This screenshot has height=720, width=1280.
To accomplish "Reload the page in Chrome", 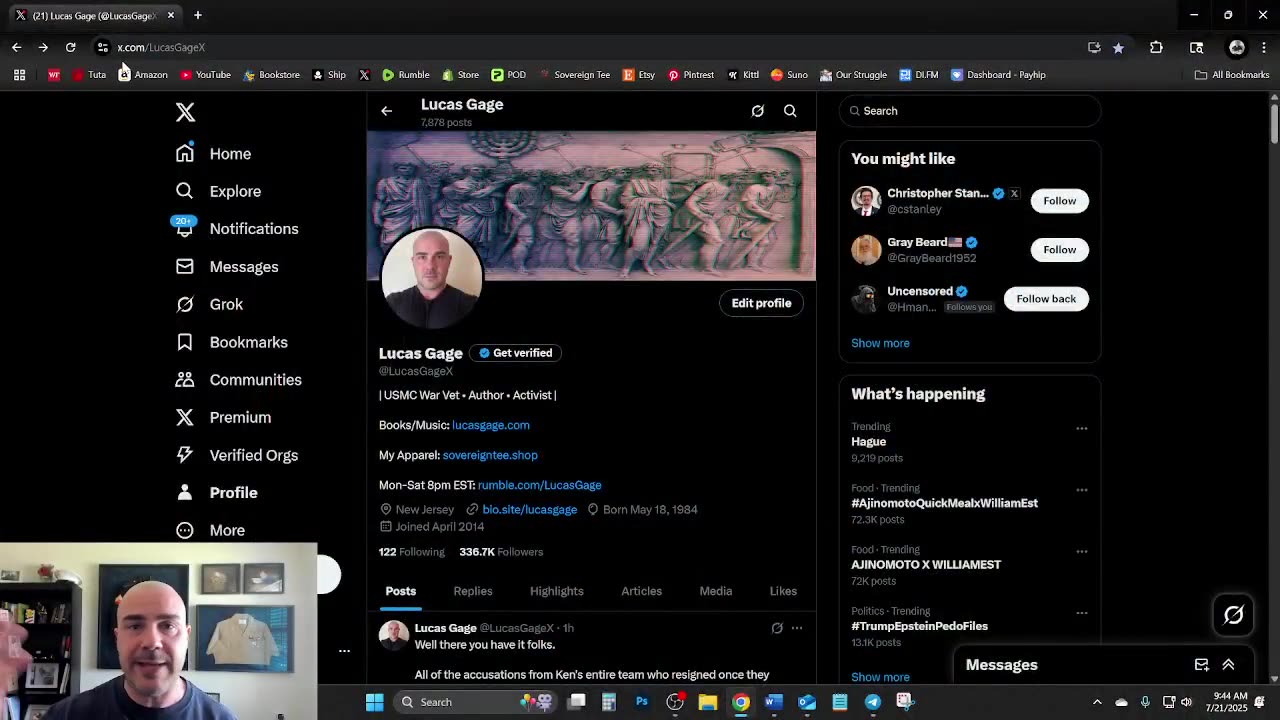I will [x=70, y=47].
